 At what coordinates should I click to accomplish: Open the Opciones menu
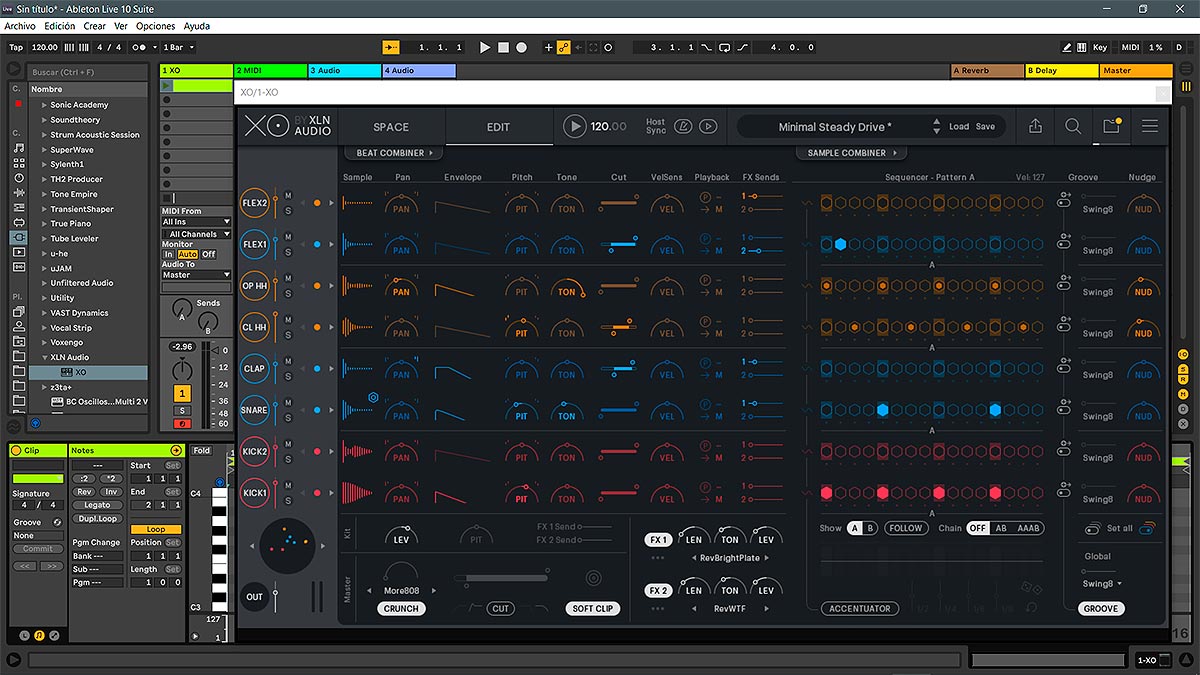[x=155, y=26]
